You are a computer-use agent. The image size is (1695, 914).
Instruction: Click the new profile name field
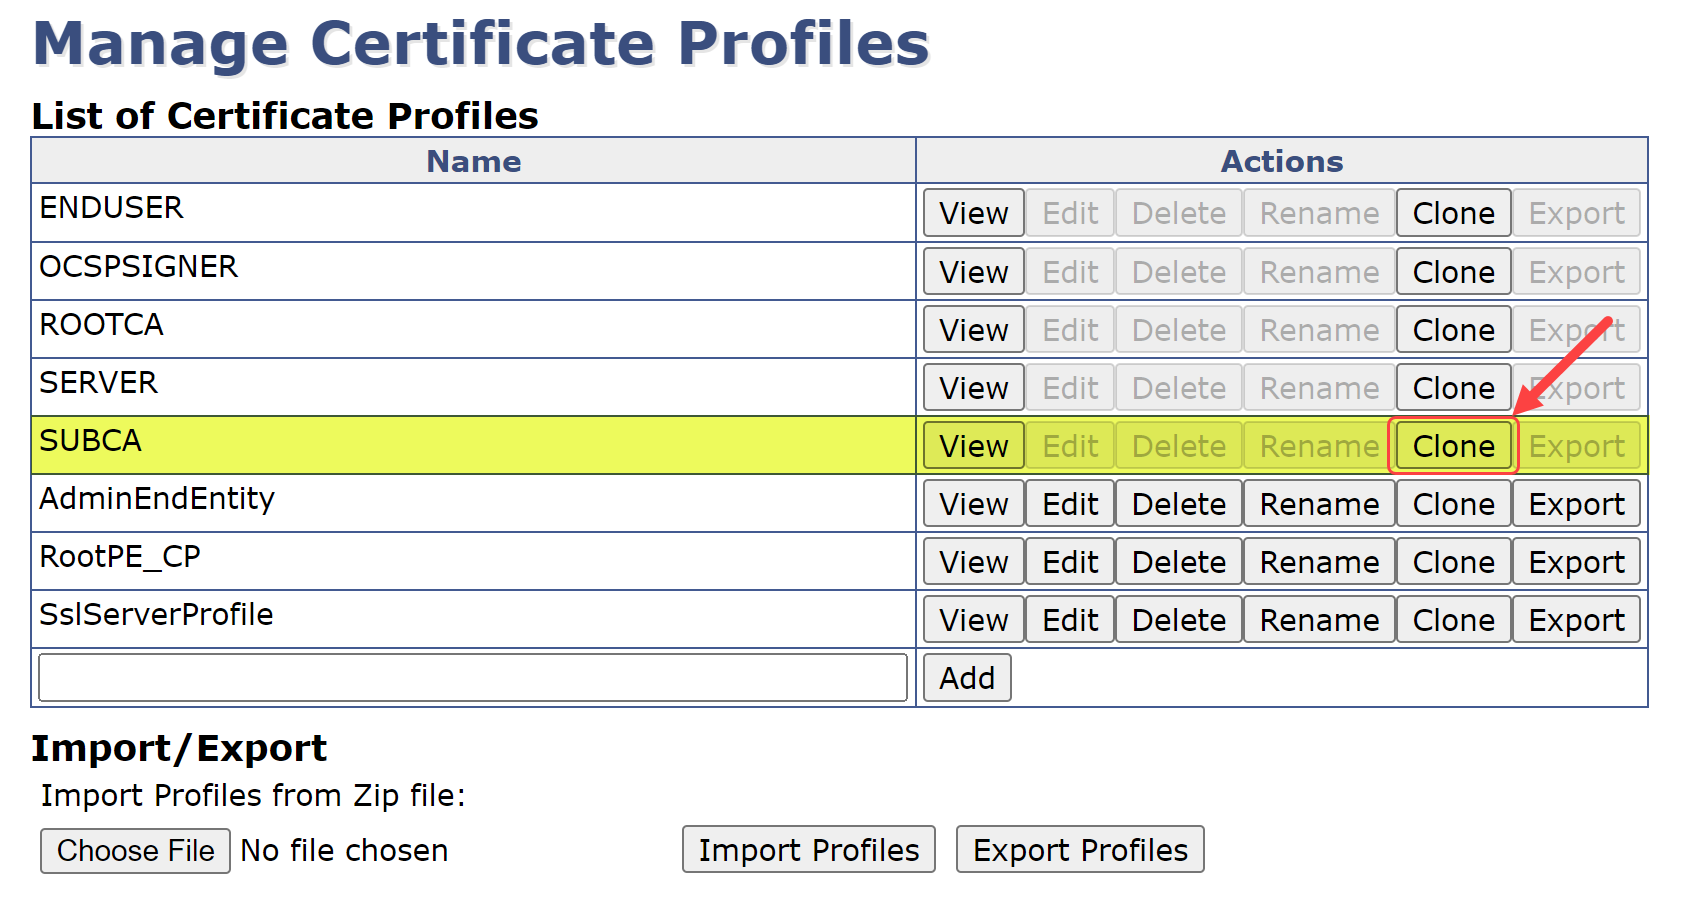pos(472,678)
